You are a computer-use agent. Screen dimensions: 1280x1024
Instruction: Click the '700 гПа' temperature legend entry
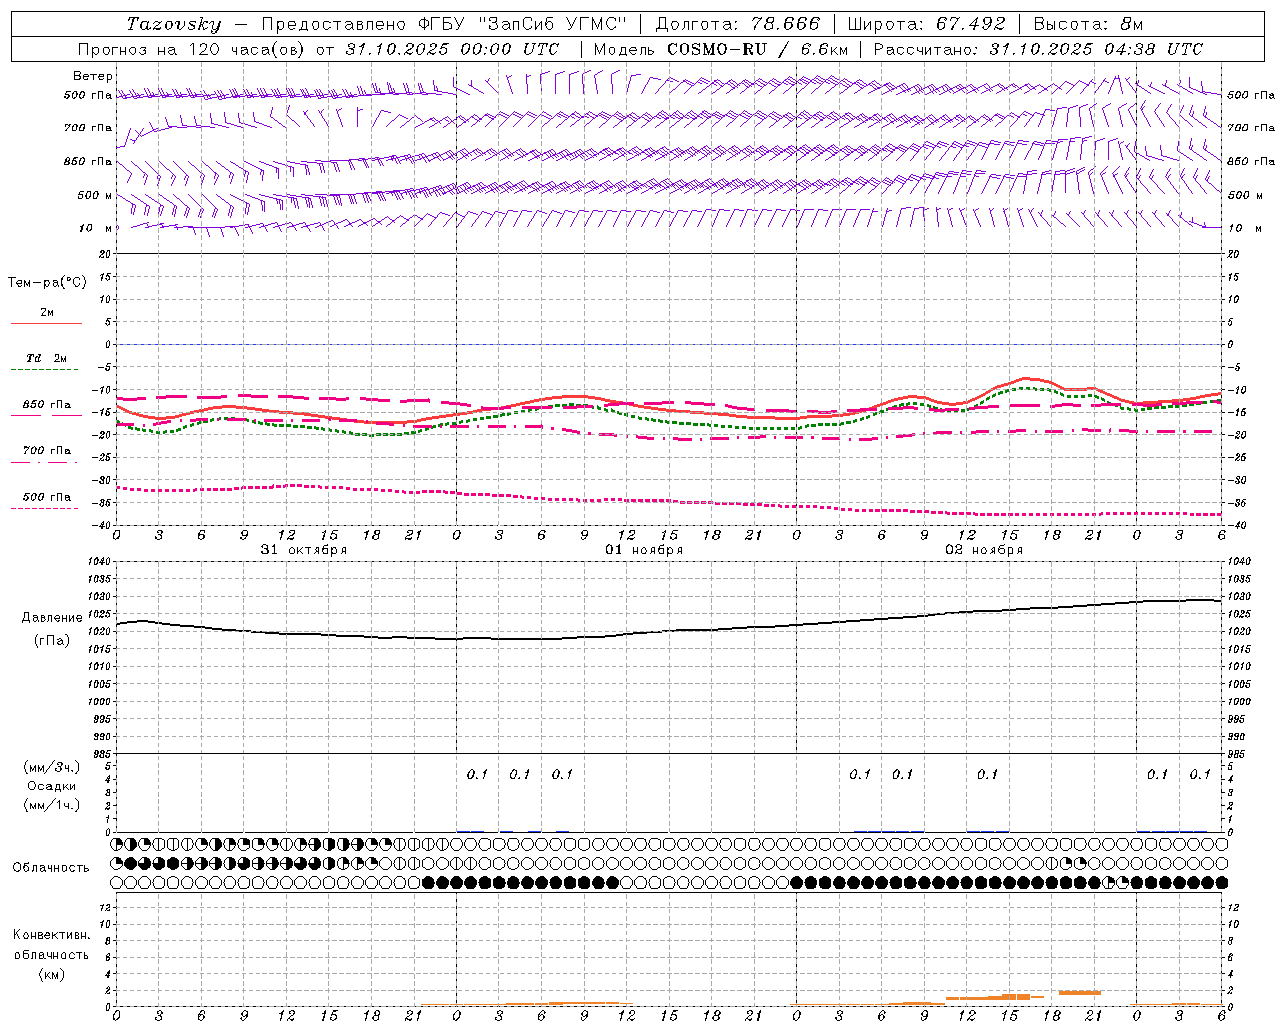click(46, 451)
